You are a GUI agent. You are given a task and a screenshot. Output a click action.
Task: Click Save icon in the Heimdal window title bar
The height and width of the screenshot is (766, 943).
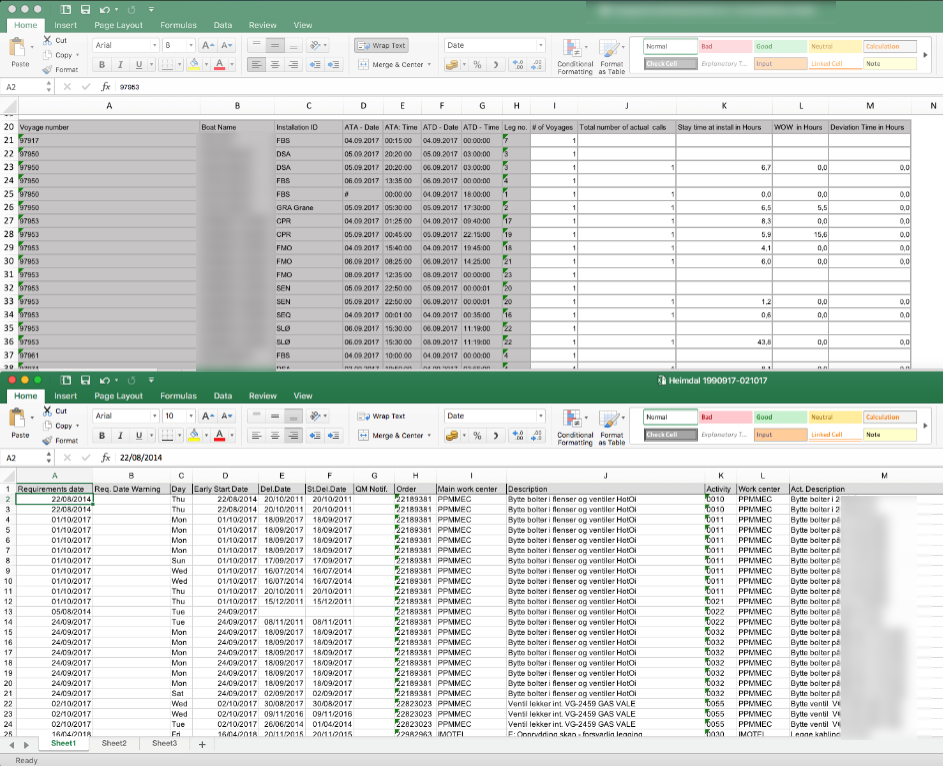tap(85, 380)
